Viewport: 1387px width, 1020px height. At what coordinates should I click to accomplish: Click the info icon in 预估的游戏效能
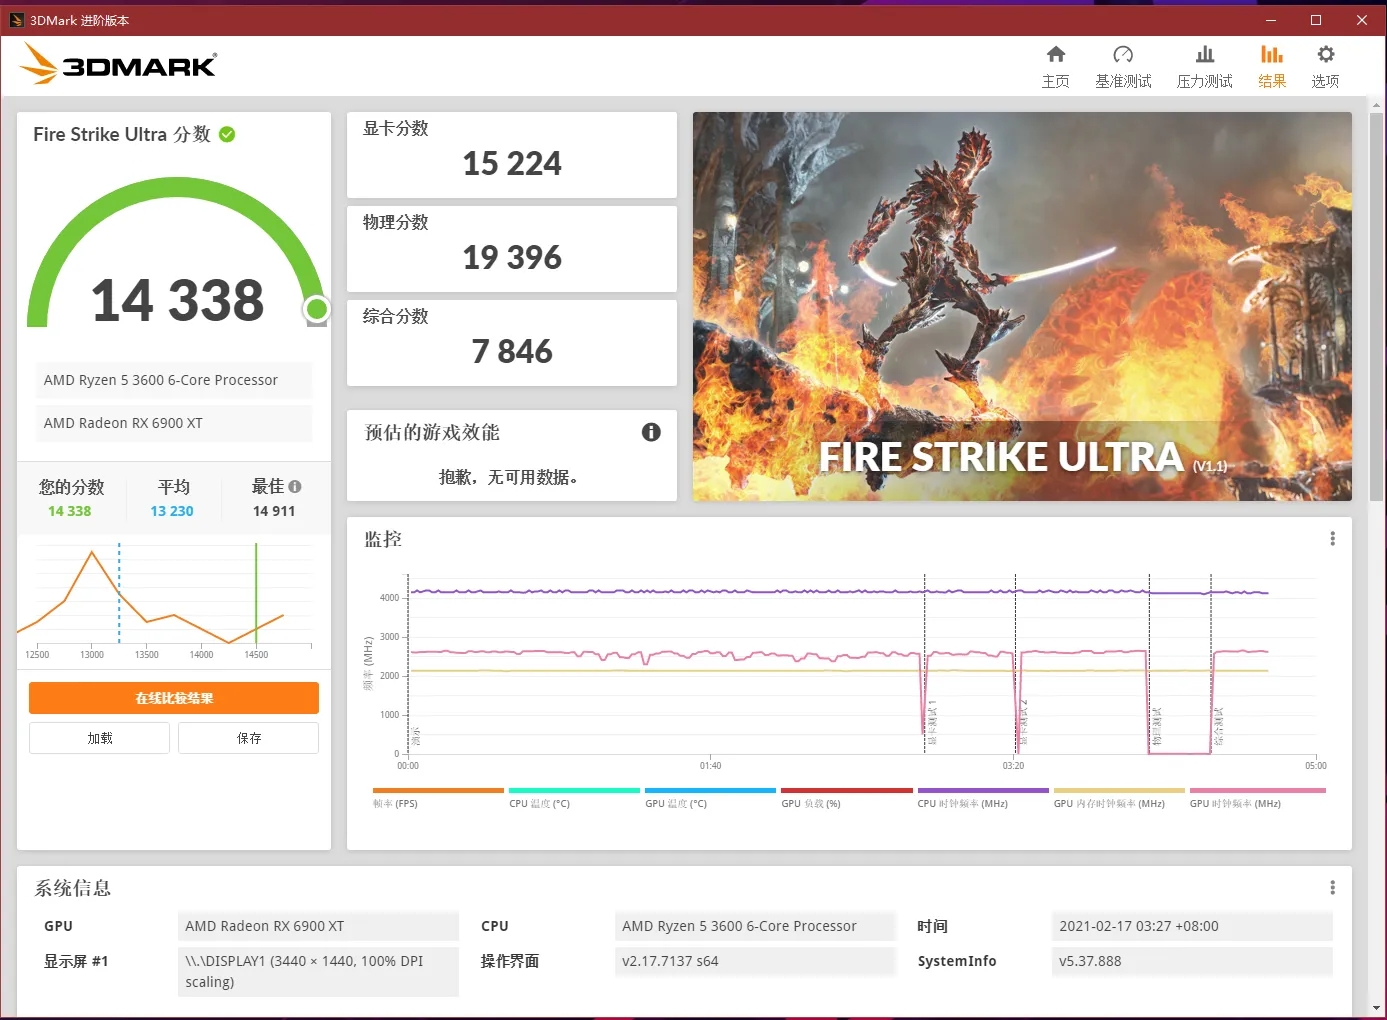tap(651, 432)
